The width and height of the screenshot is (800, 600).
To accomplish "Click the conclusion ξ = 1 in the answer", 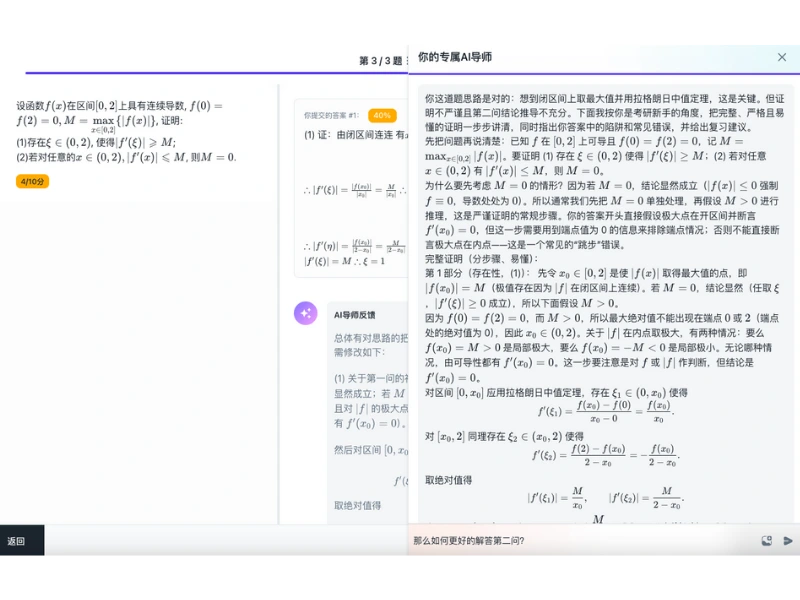I will click(x=373, y=261).
